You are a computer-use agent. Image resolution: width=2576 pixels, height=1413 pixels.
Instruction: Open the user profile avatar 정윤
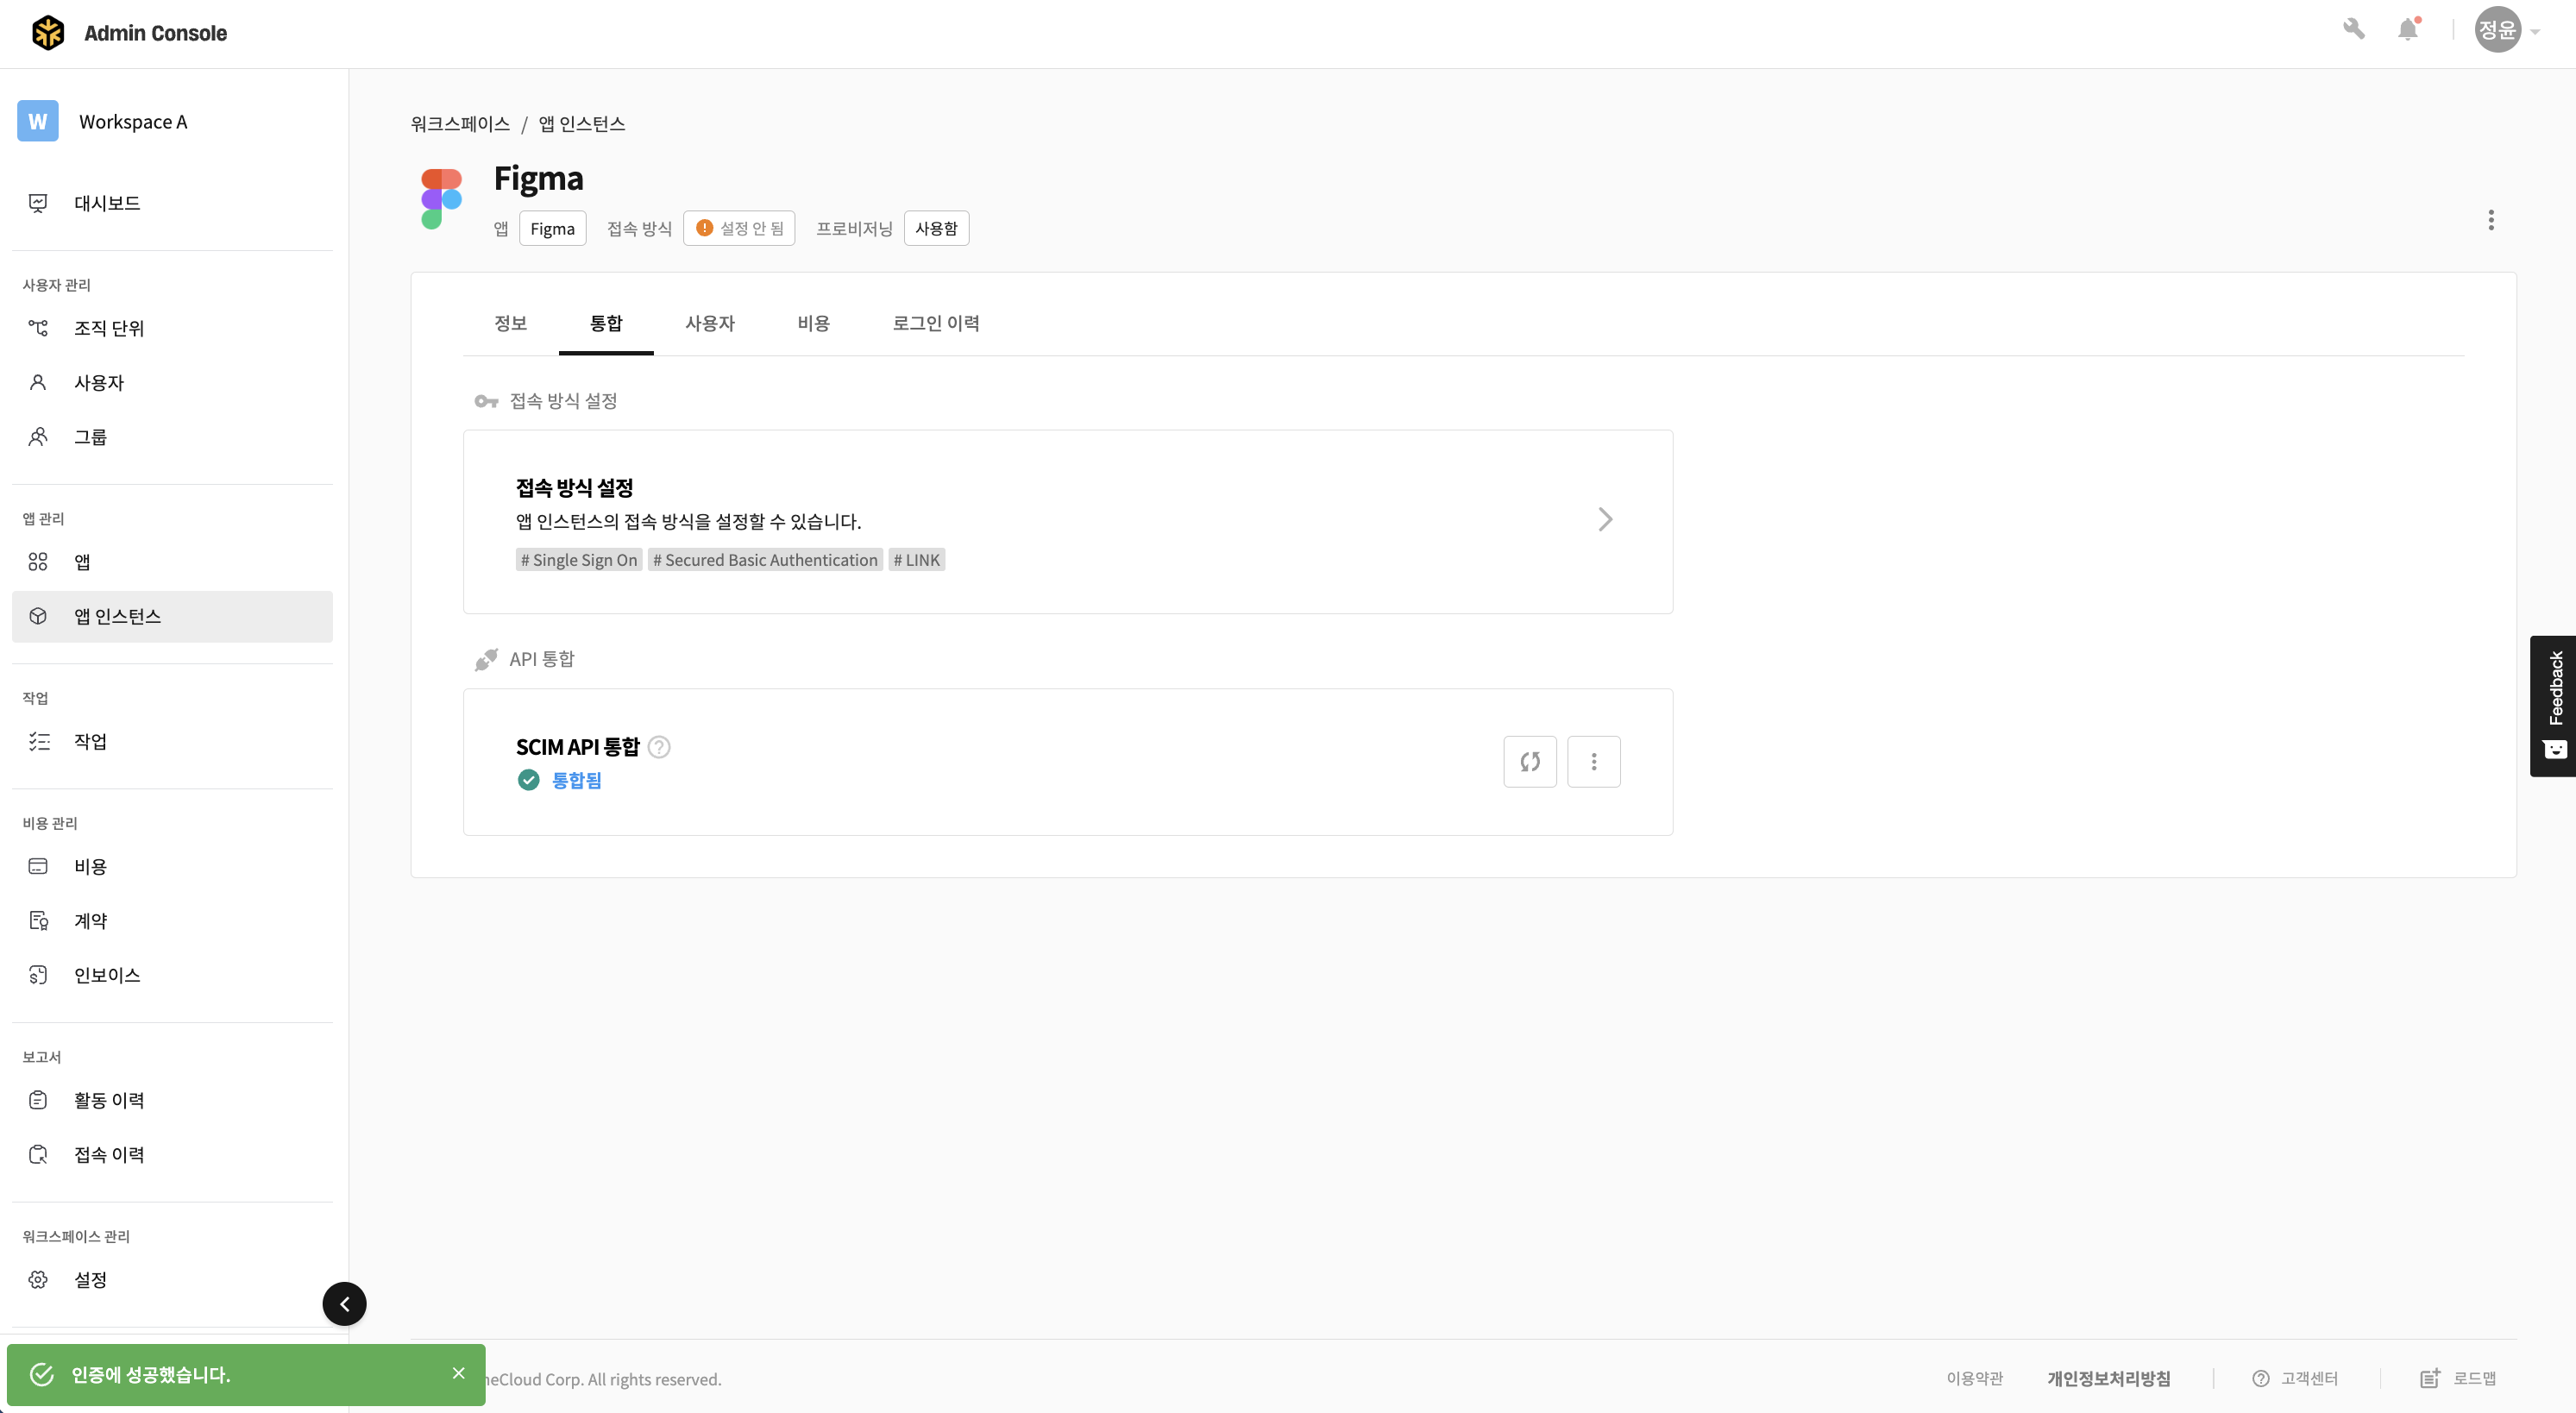pos(2497,30)
